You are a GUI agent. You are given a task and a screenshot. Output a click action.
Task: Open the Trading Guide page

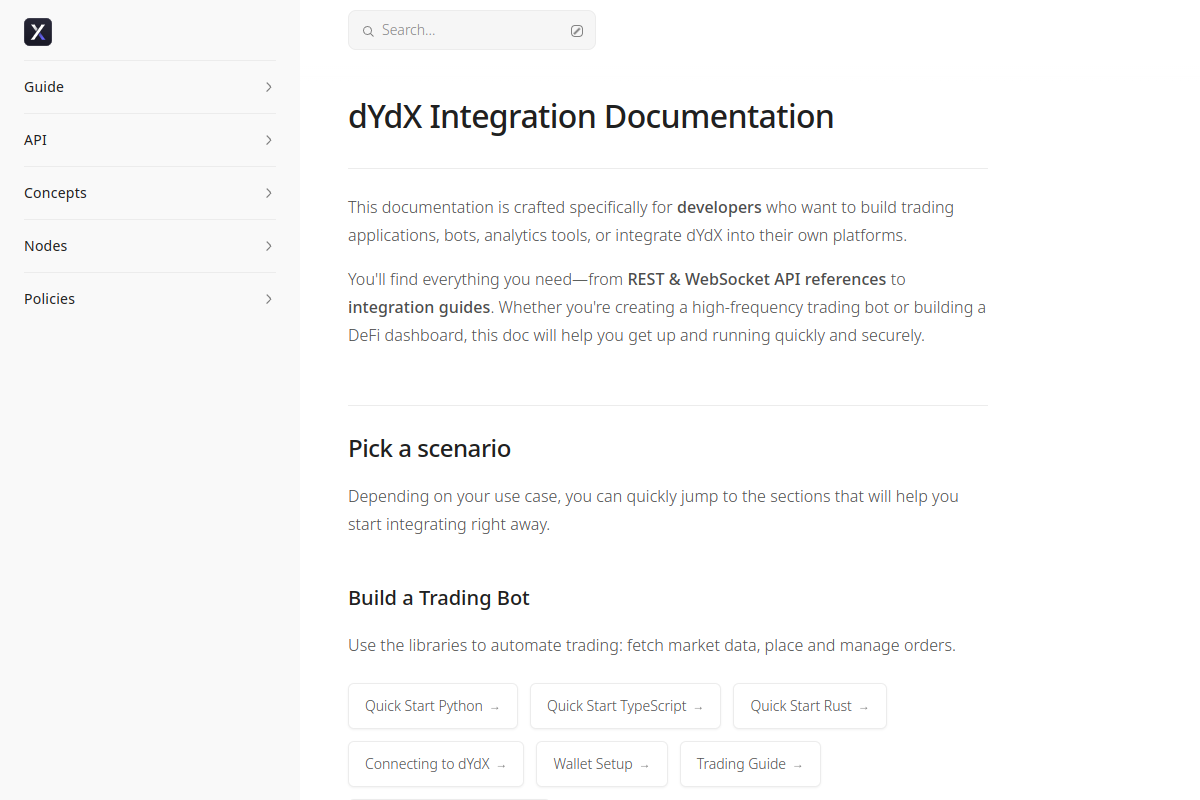750,764
